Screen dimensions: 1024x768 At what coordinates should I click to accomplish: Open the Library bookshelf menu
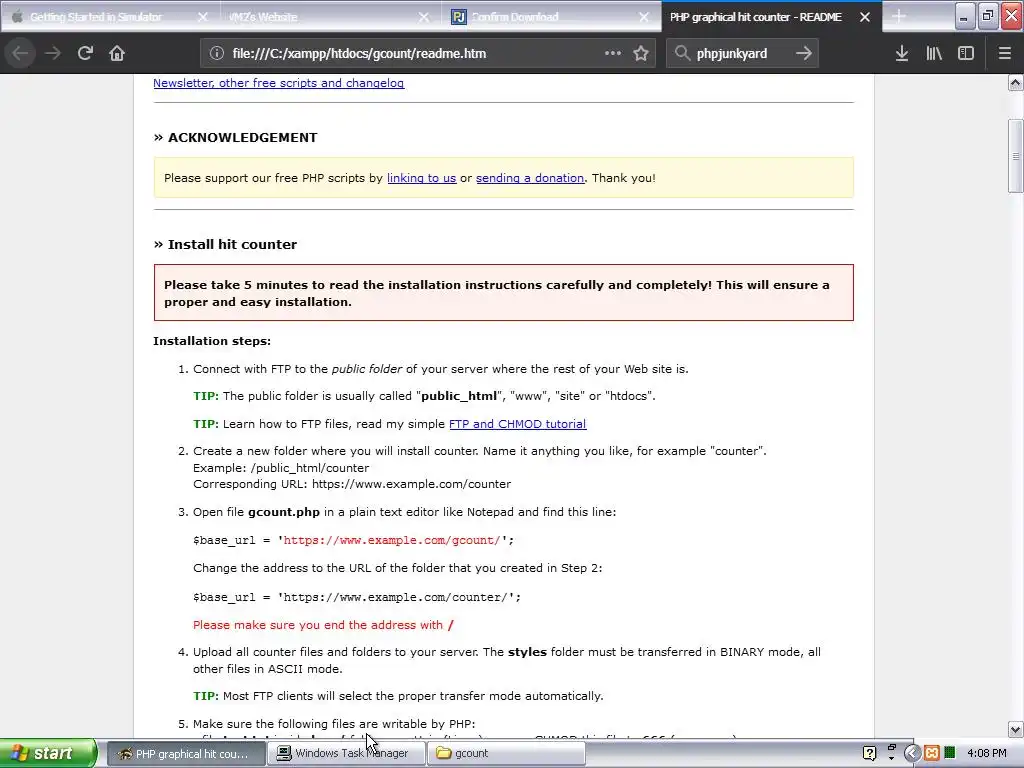pyautogui.click(x=934, y=54)
